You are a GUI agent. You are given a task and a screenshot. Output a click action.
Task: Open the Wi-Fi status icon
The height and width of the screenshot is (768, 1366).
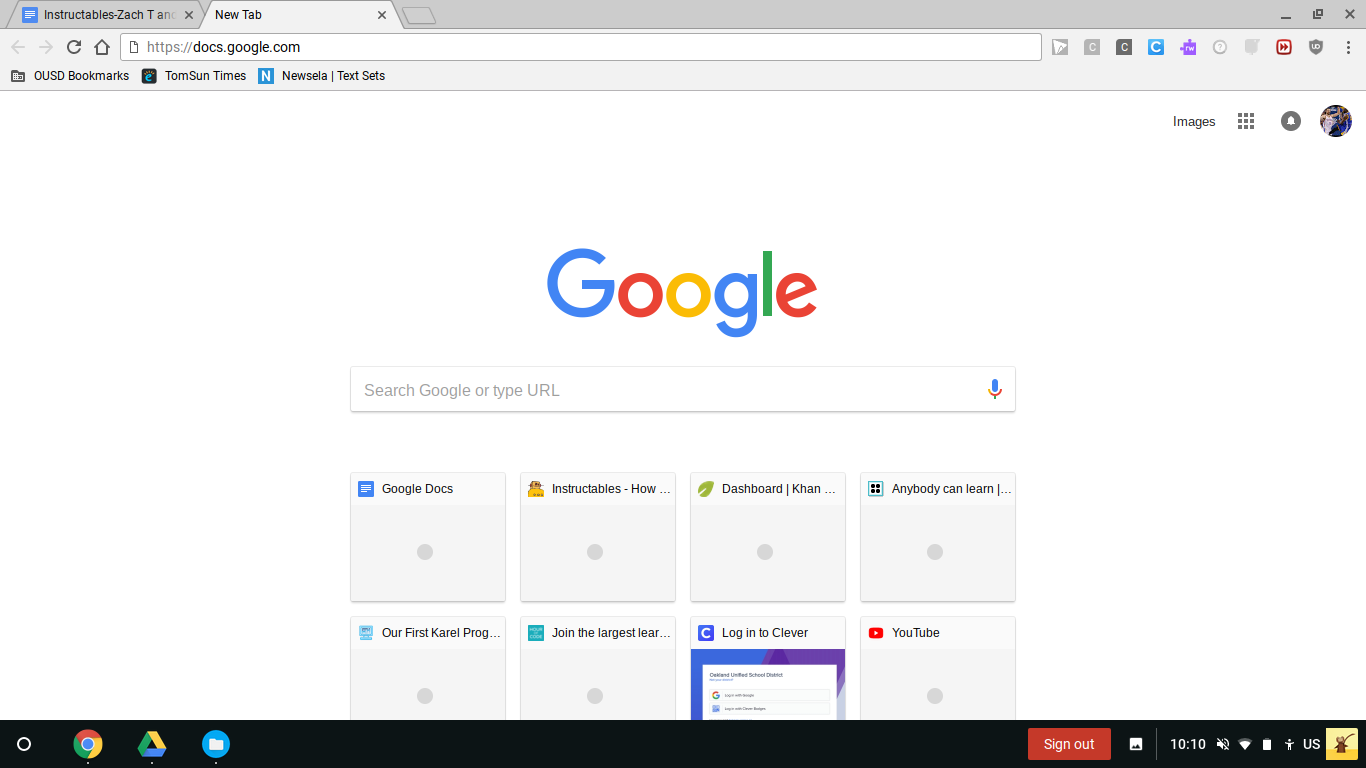coord(1245,744)
